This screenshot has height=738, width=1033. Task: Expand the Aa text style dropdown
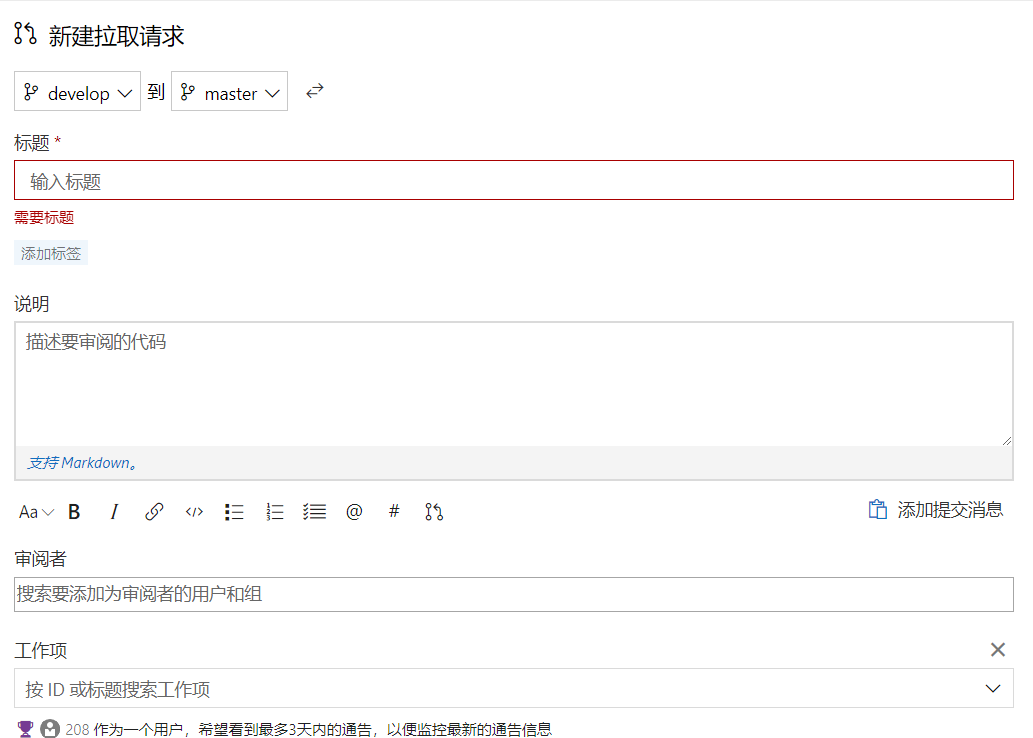(x=36, y=511)
